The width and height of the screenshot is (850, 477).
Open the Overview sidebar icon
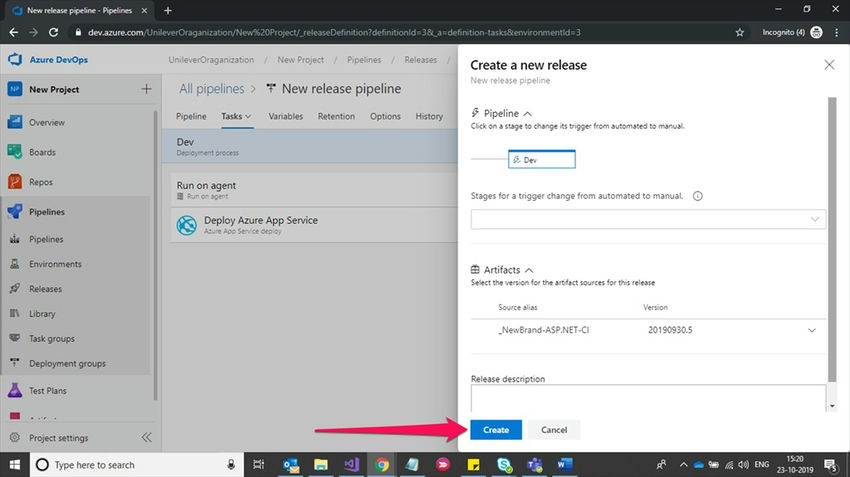click(15, 122)
